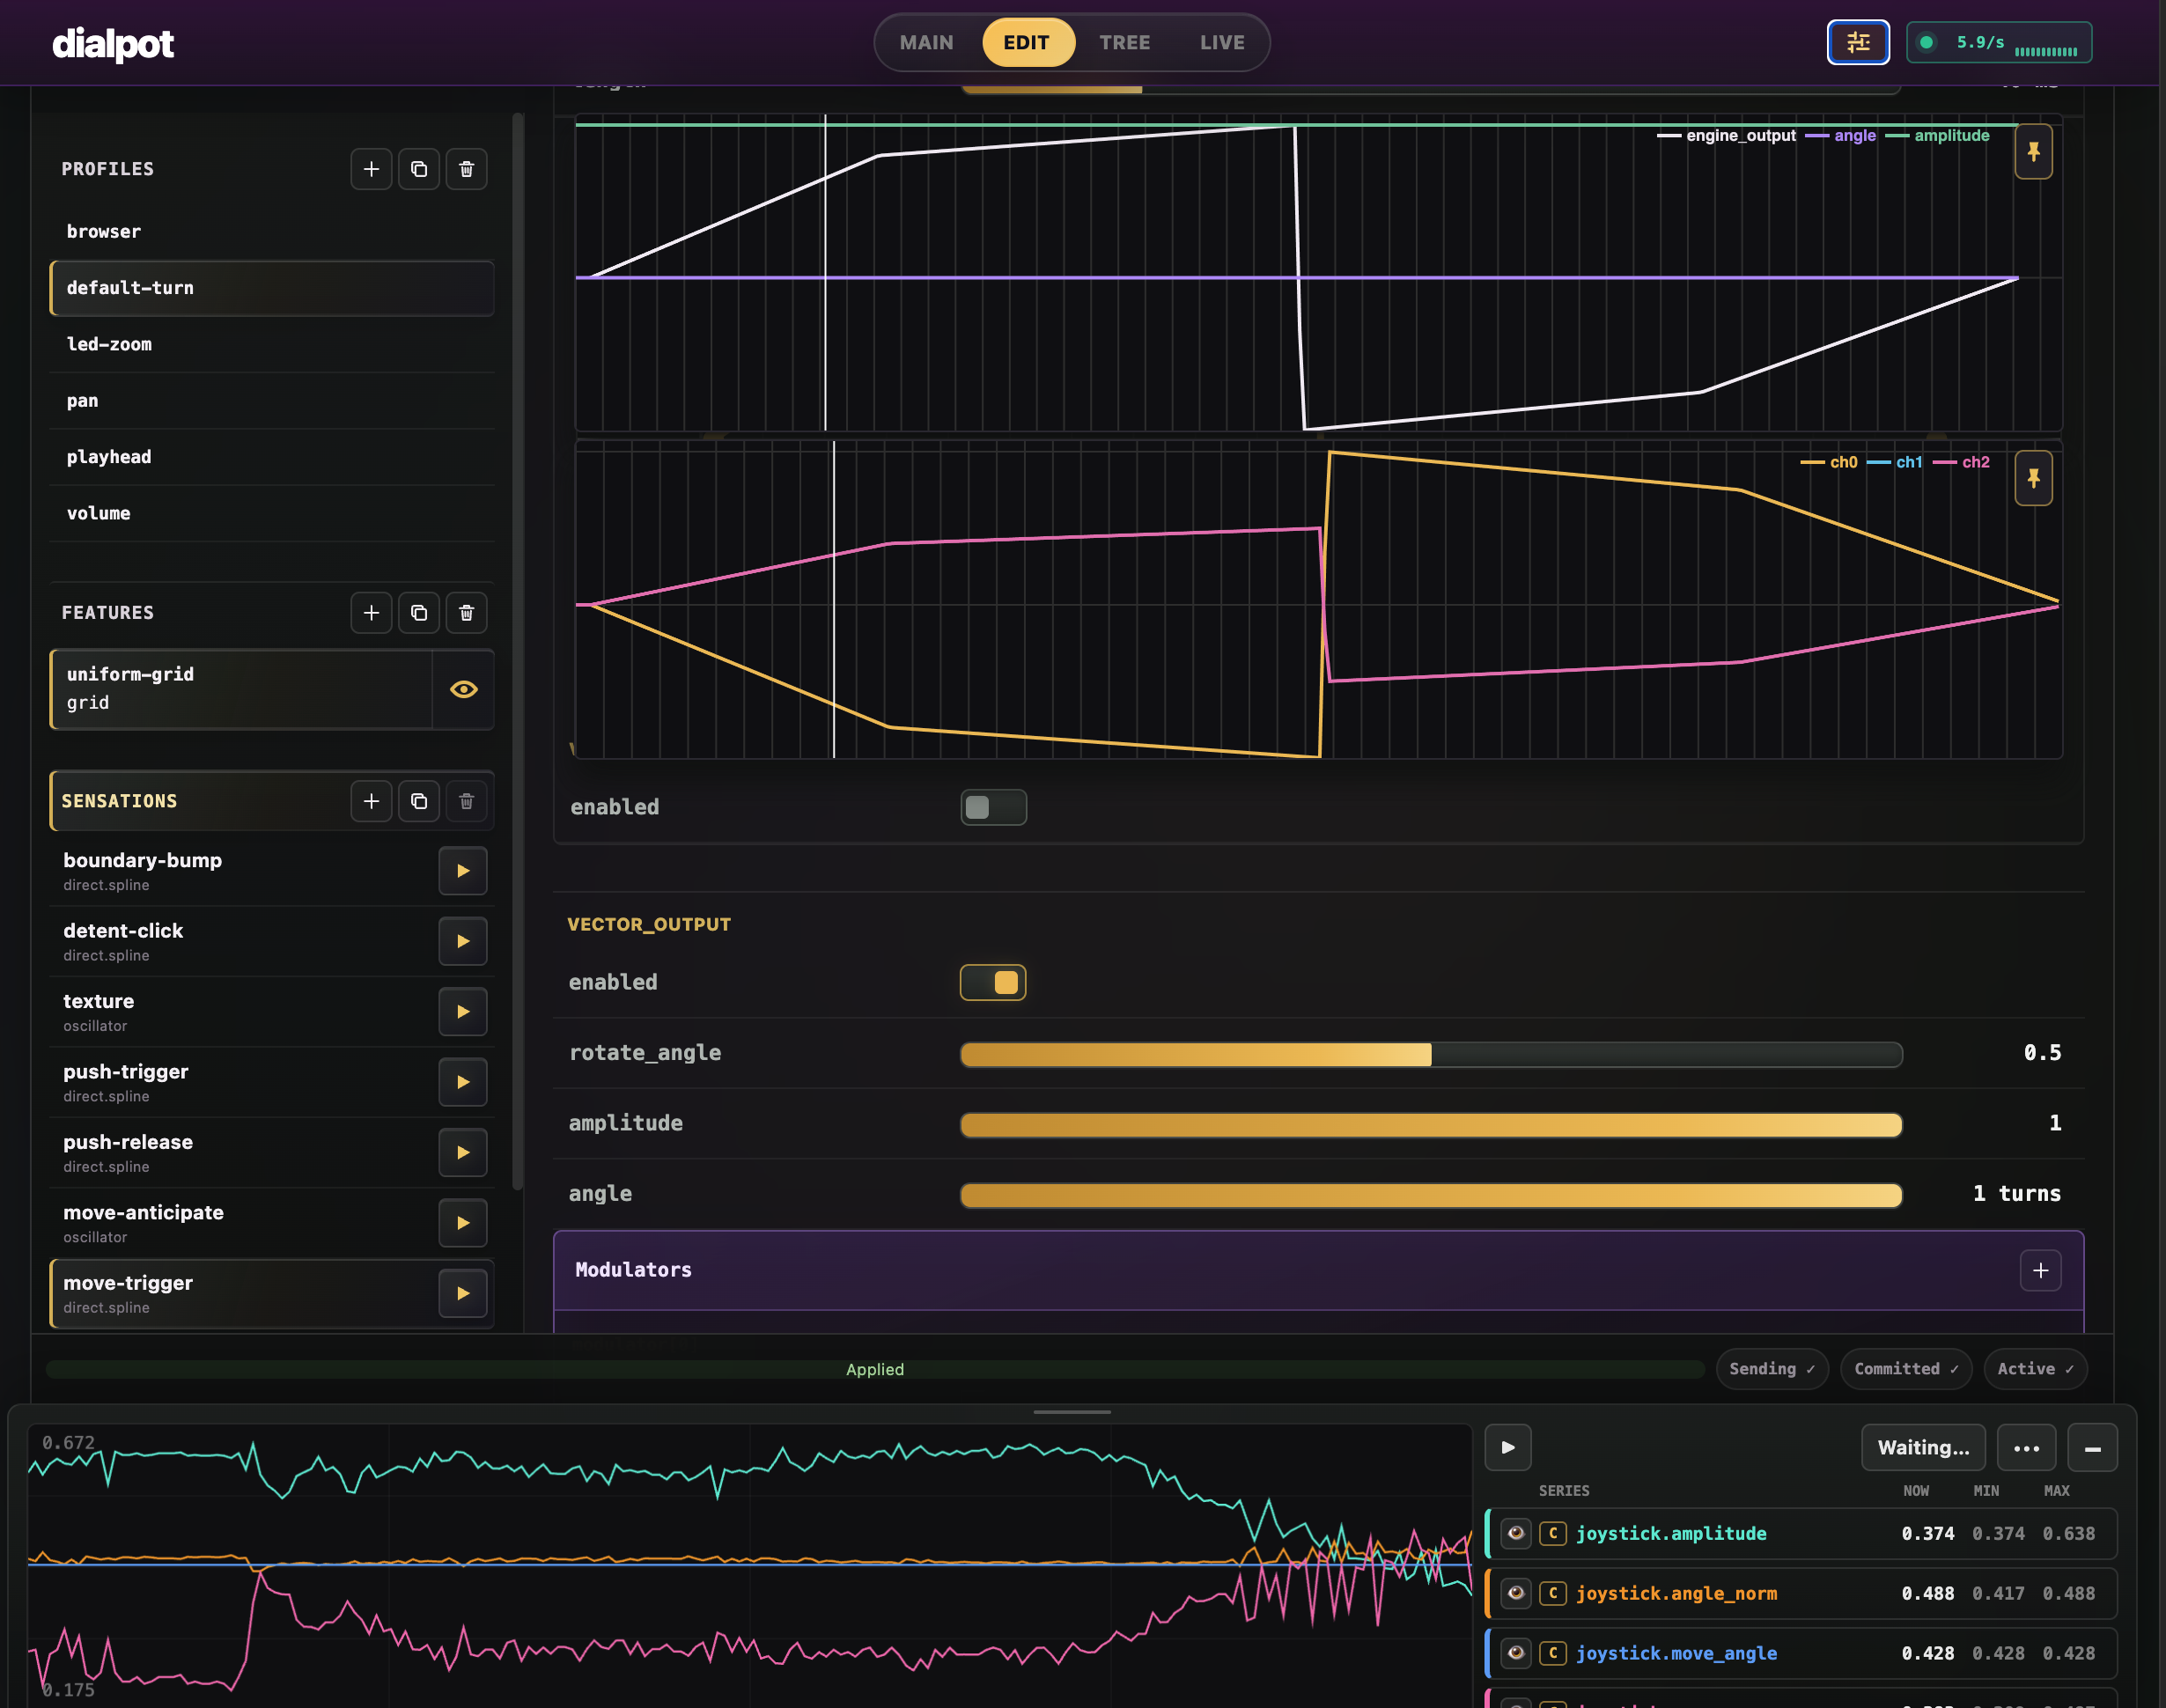Select the playhead profile
Screen dimensions: 2166x1708
pos(272,457)
